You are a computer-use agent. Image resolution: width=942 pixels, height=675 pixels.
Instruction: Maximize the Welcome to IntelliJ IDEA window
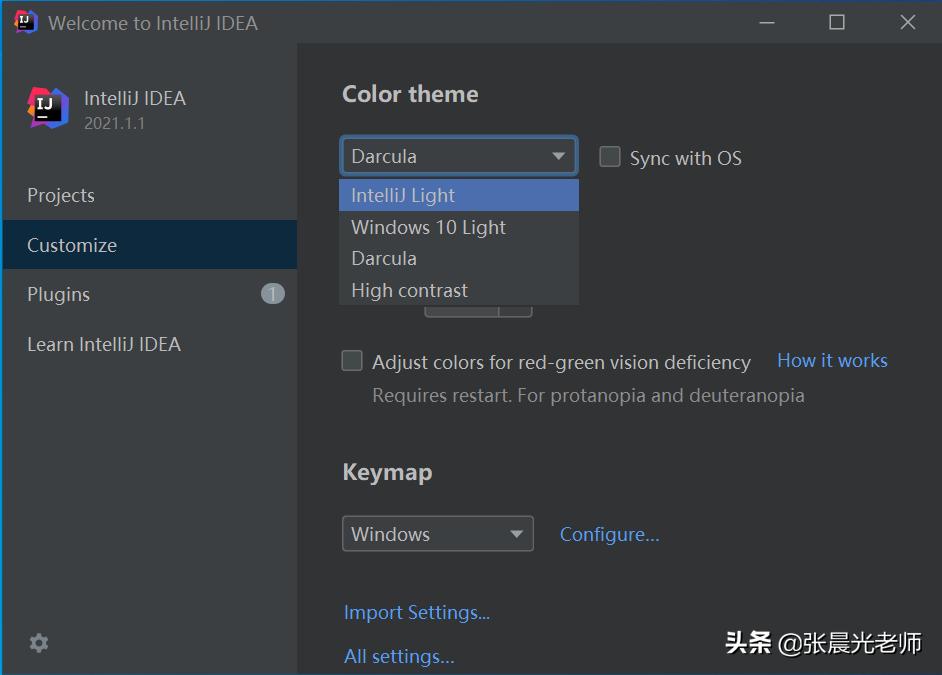[837, 22]
